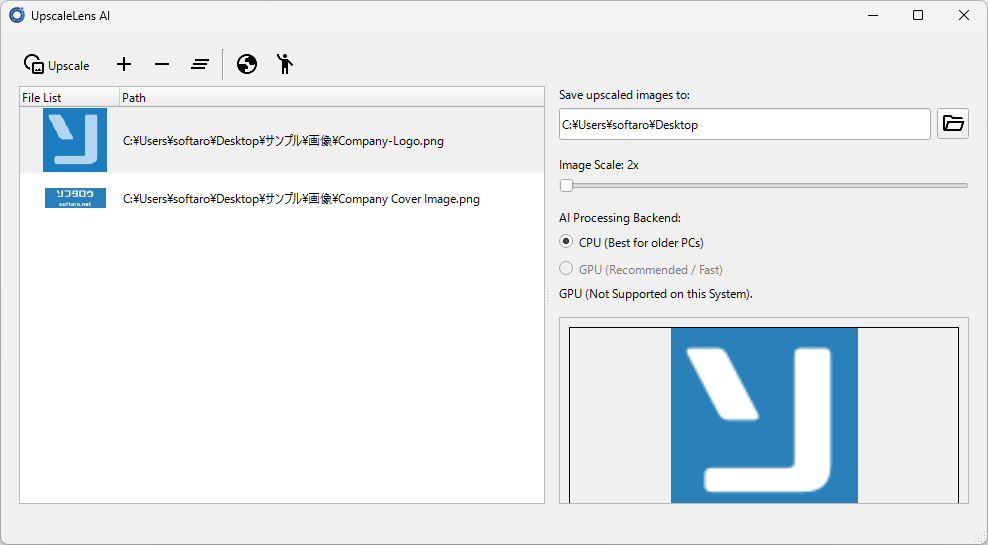This screenshot has width=988, height=545.
Task: Select the Company-Logo.png path row
Action: pyautogui.click(x=283, y=141)
